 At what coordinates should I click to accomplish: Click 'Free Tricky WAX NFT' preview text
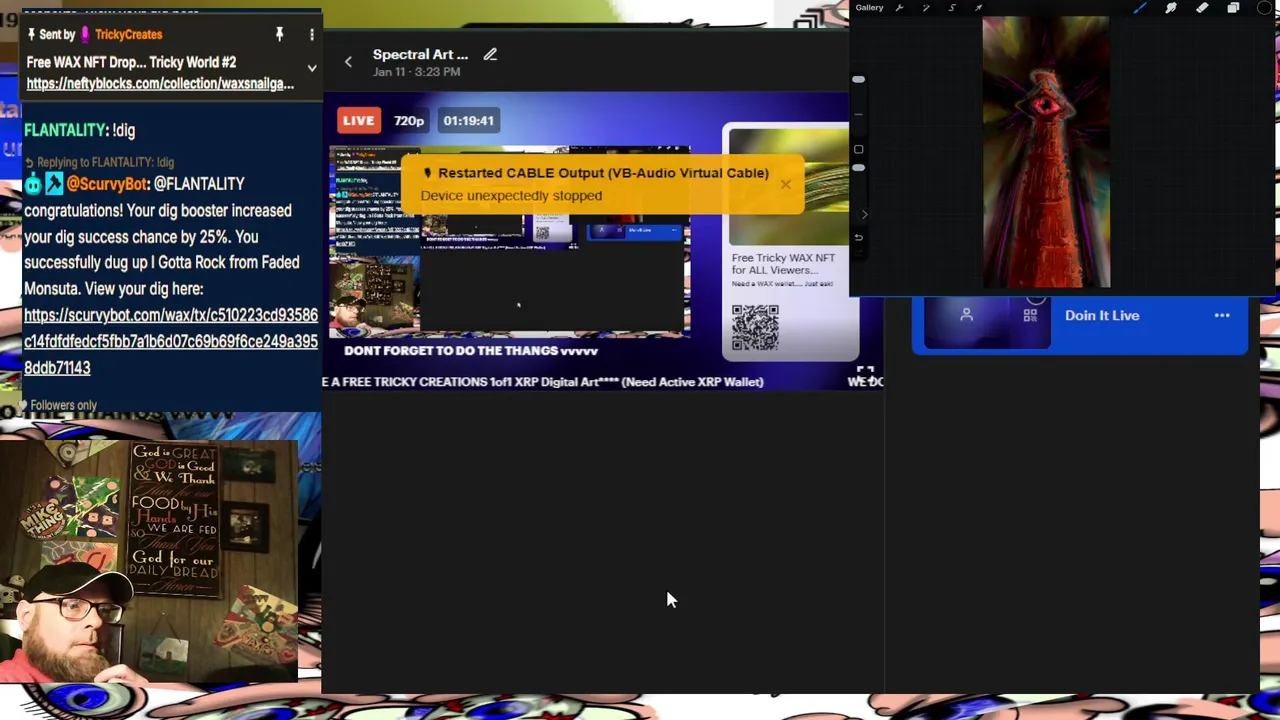point(783,264)
